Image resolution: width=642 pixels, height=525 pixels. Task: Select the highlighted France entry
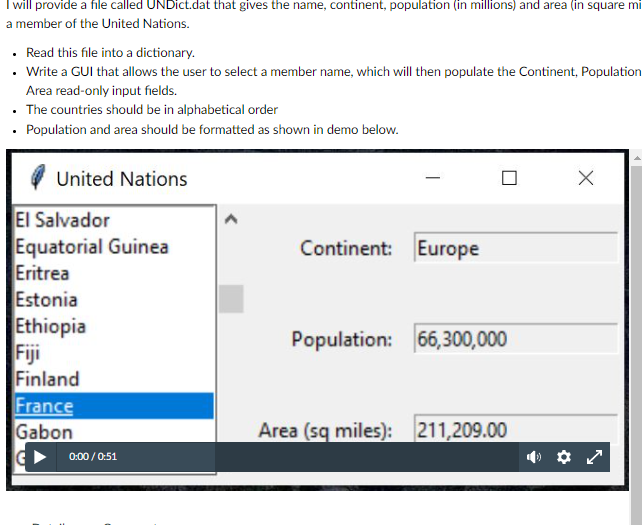(114, 406)
